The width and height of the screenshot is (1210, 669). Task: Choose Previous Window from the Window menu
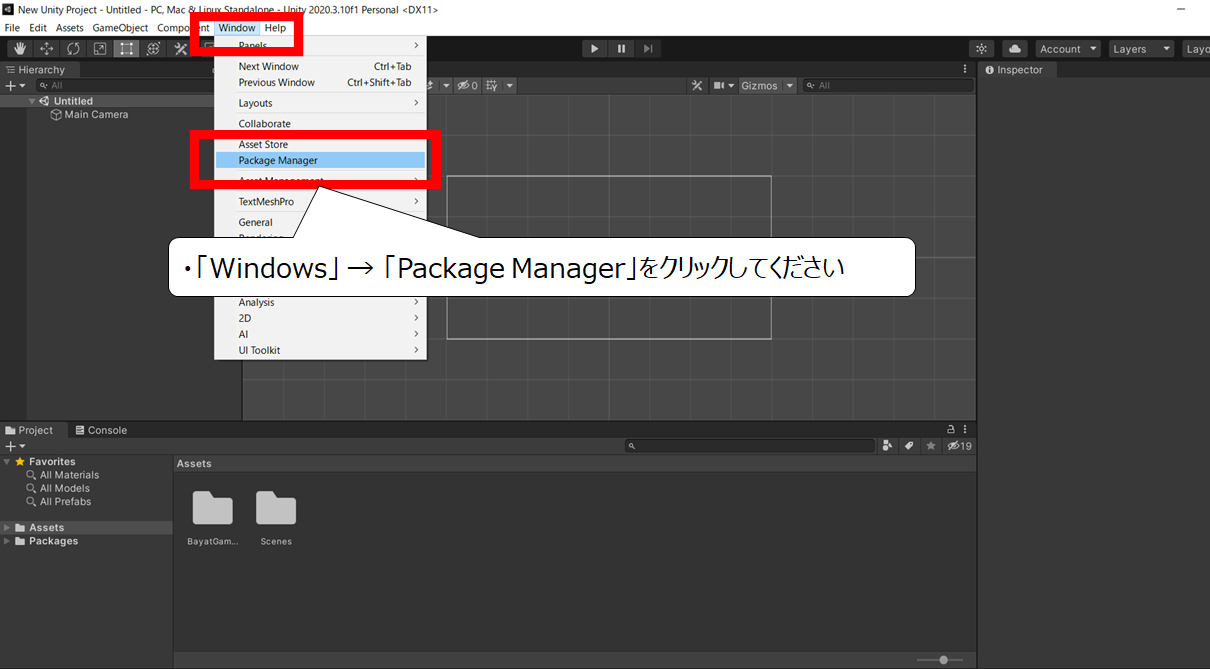click(x=321, y=83)
